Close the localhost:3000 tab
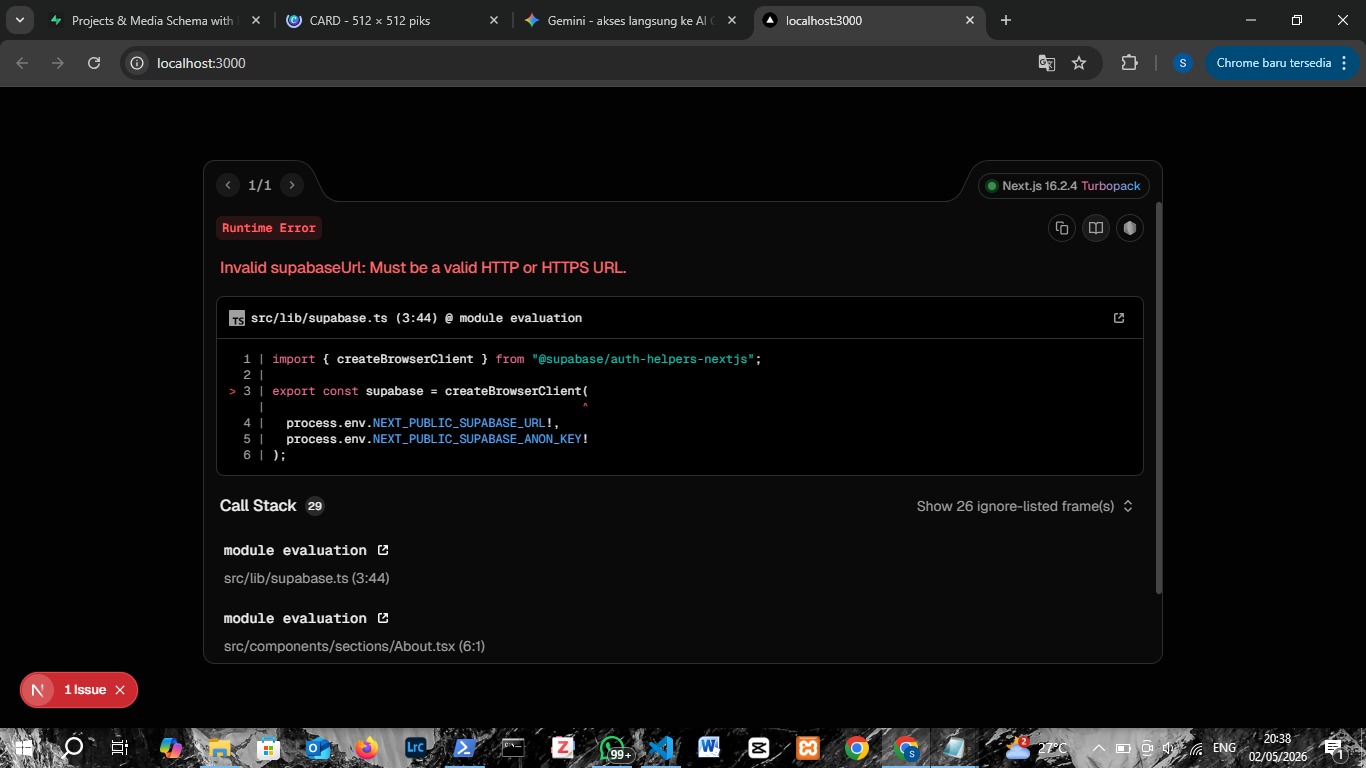The width and height of the screenshot is (1366, 768). point(970,20)
